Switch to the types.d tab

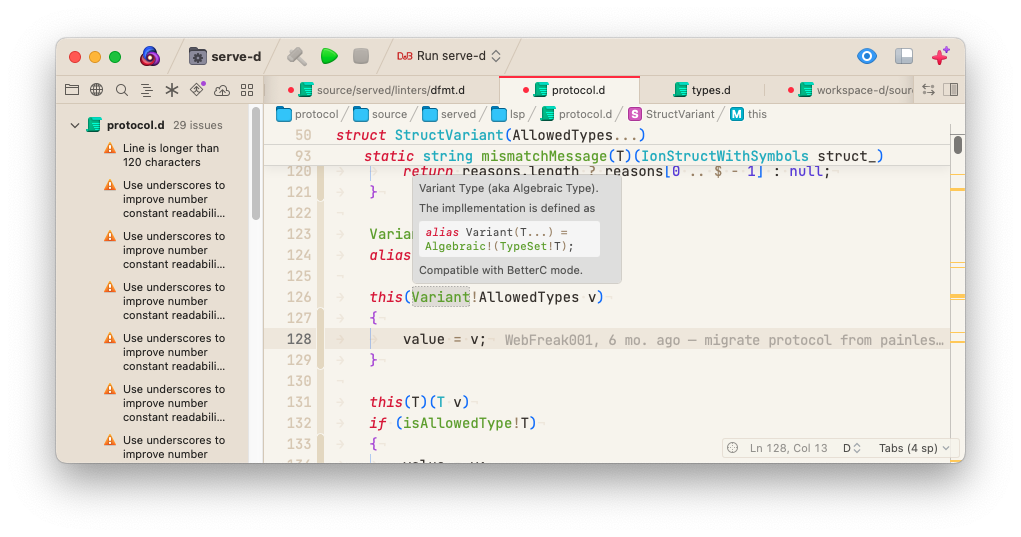[x=702, y=90]
